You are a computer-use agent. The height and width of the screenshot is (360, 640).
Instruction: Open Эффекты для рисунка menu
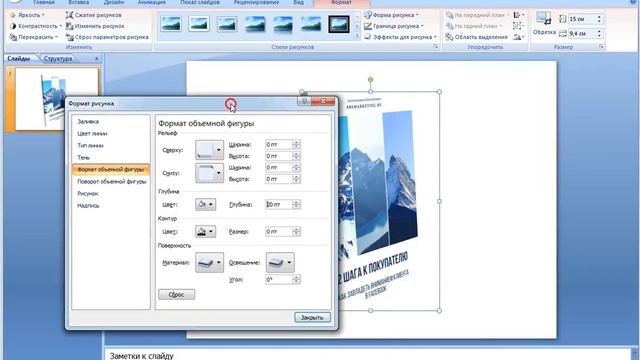400,37
